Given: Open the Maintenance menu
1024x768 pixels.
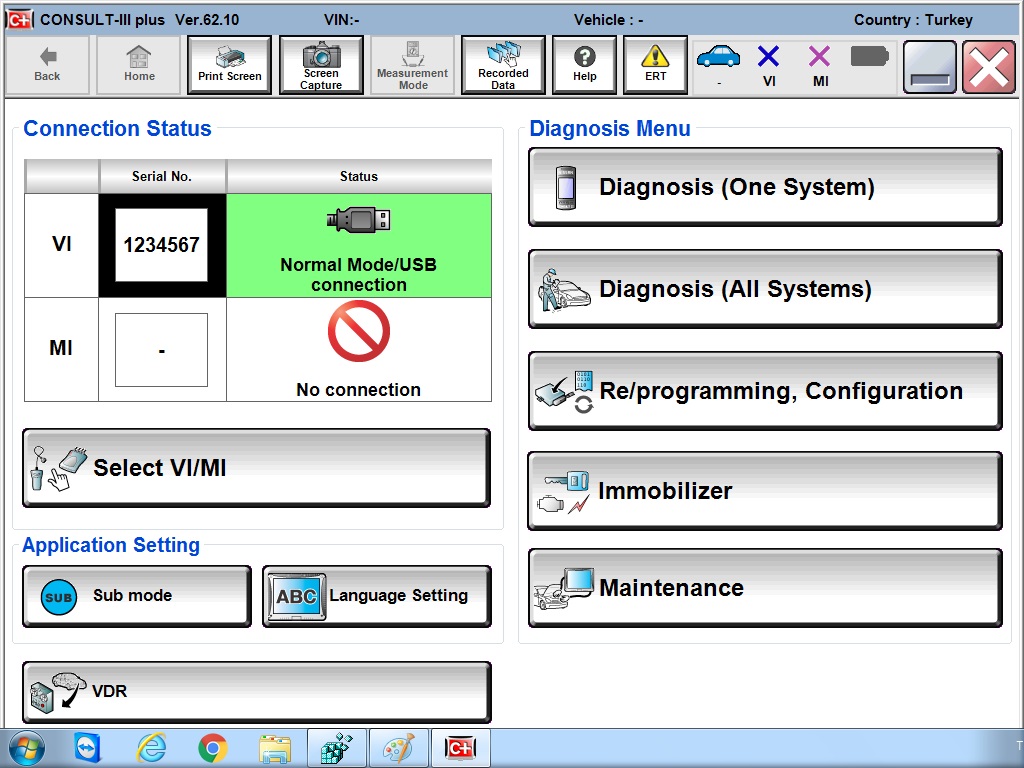Looking at the screenshot, I should coord(765,588).
